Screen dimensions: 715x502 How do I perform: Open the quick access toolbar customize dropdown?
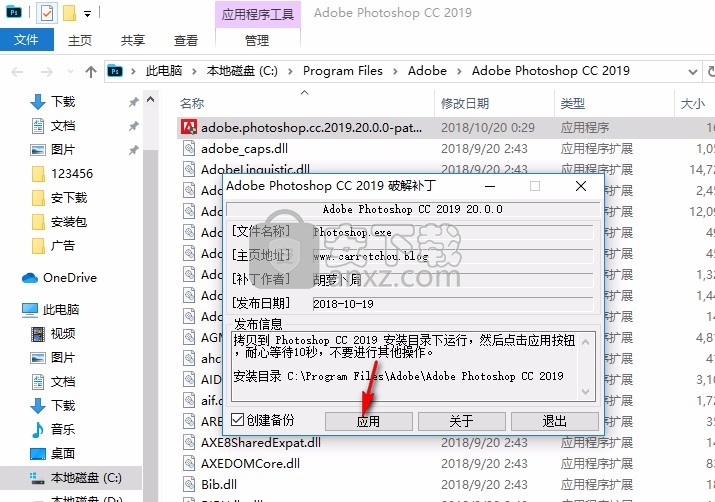coord(87,14)
